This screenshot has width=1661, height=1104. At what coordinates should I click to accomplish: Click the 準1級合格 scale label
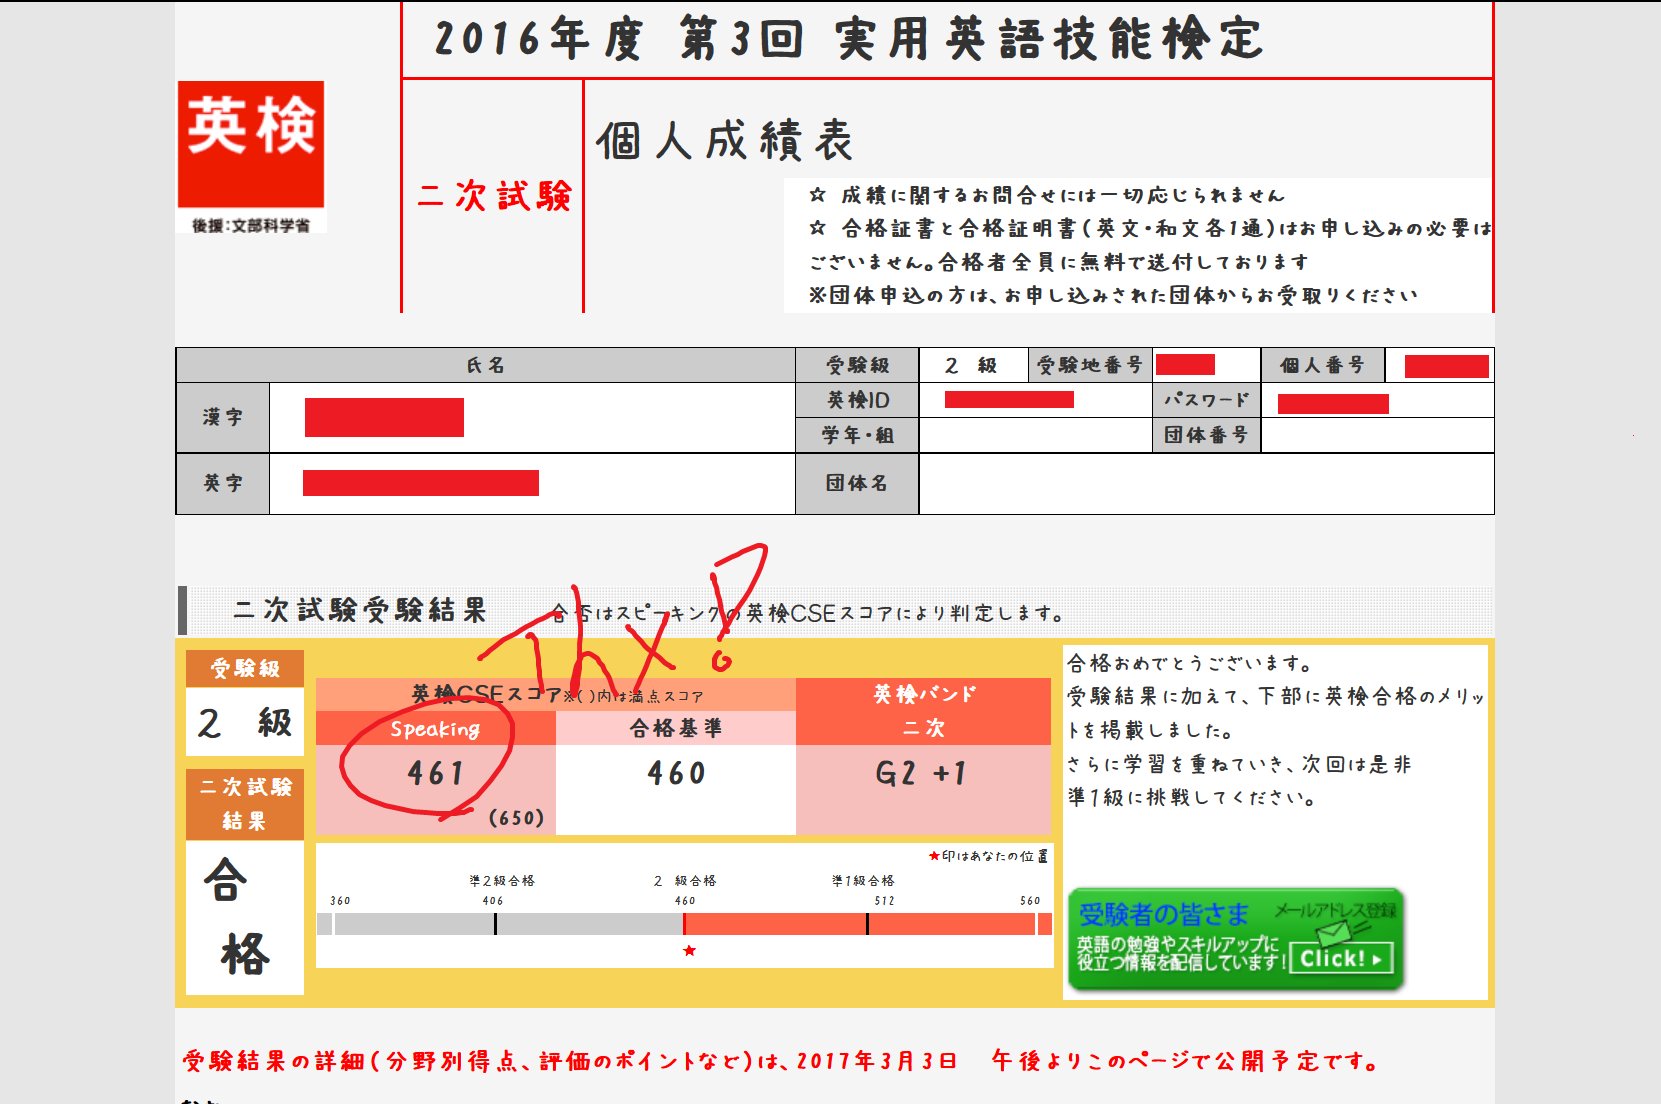click(863, 881)
